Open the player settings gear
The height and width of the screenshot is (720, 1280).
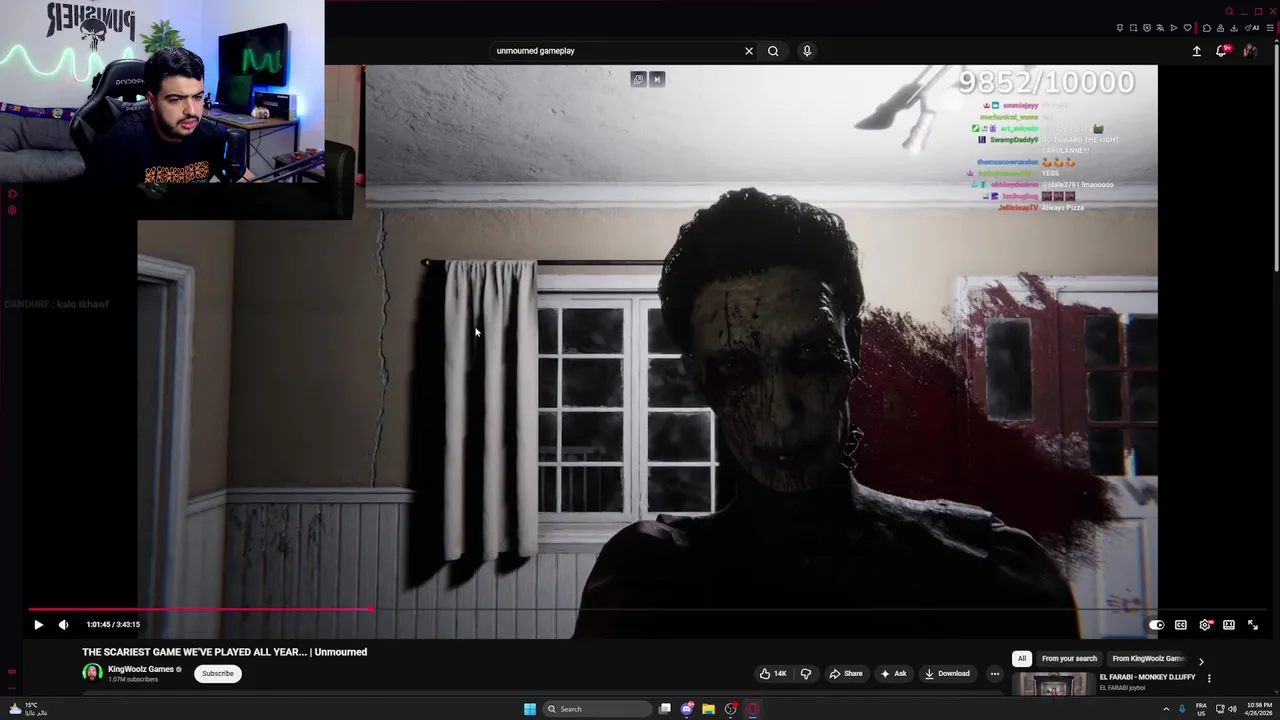pos(1205,625)
